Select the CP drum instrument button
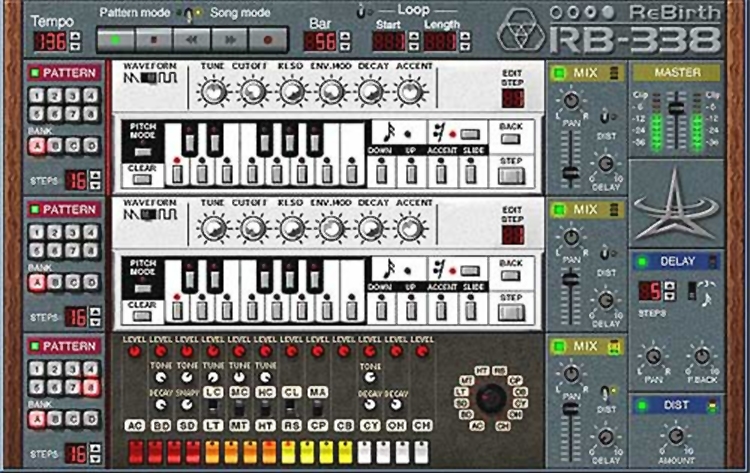The height and width of the screenshot is (473, 750). [318, 423]
